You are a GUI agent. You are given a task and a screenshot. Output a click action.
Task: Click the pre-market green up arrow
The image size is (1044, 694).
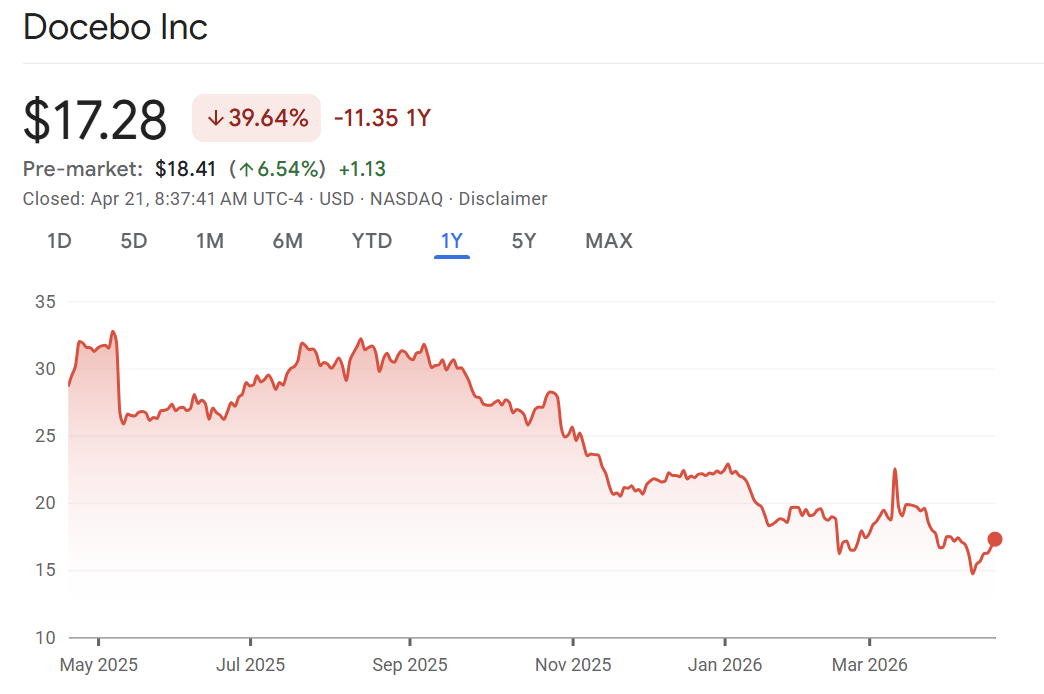pos(244,169)
